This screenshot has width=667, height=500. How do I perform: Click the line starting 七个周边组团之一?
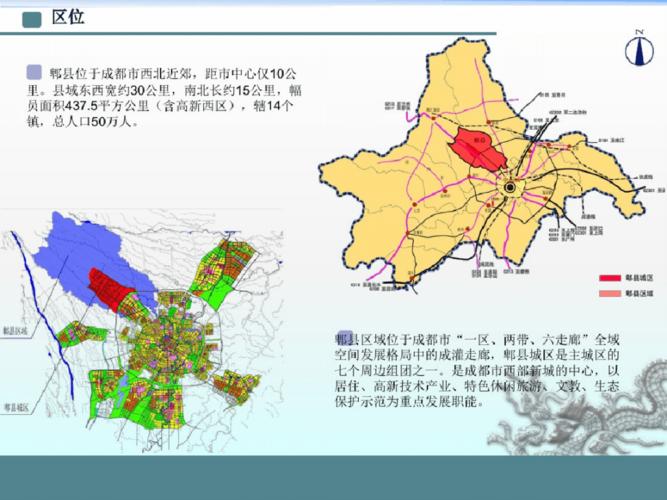click(477, 370)
